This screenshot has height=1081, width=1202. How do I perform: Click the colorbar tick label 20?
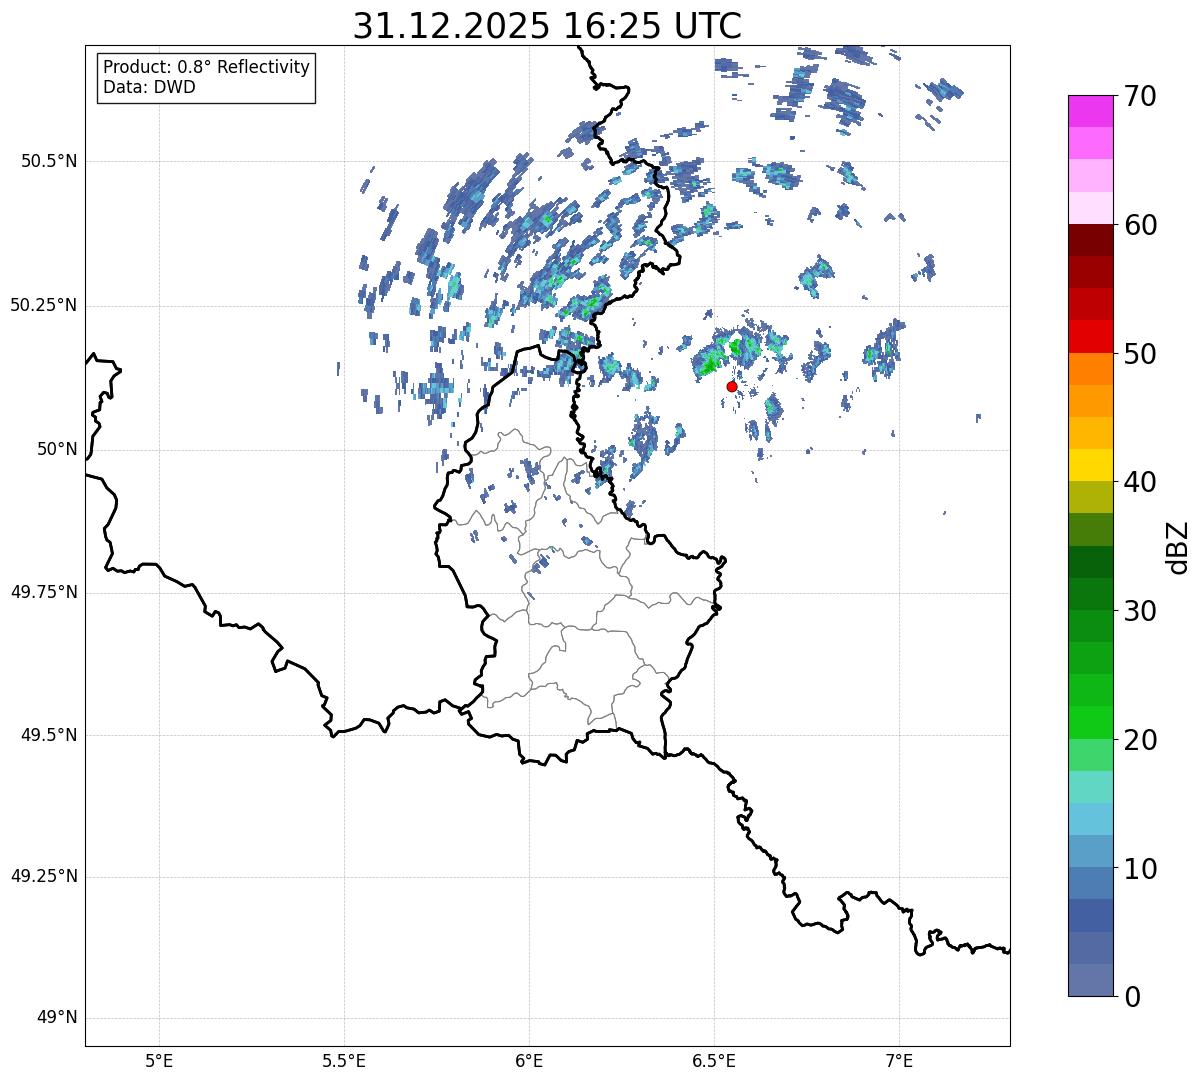pos(1141,740)
